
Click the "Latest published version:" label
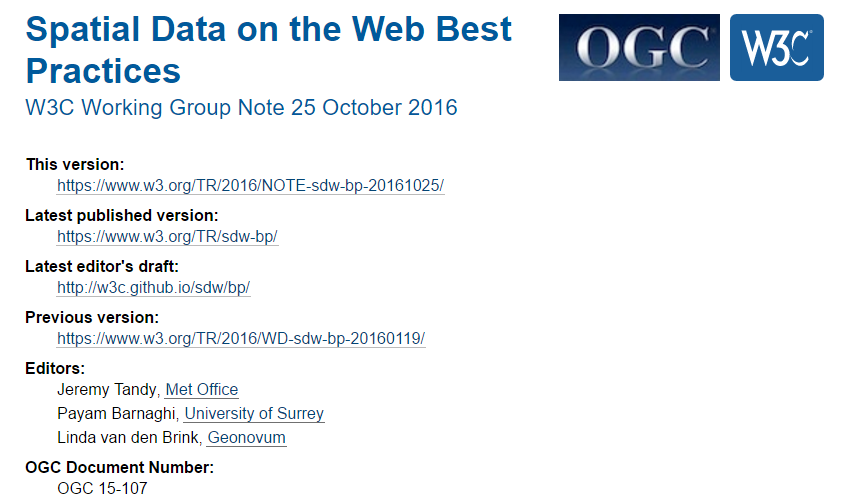[121, 215]
